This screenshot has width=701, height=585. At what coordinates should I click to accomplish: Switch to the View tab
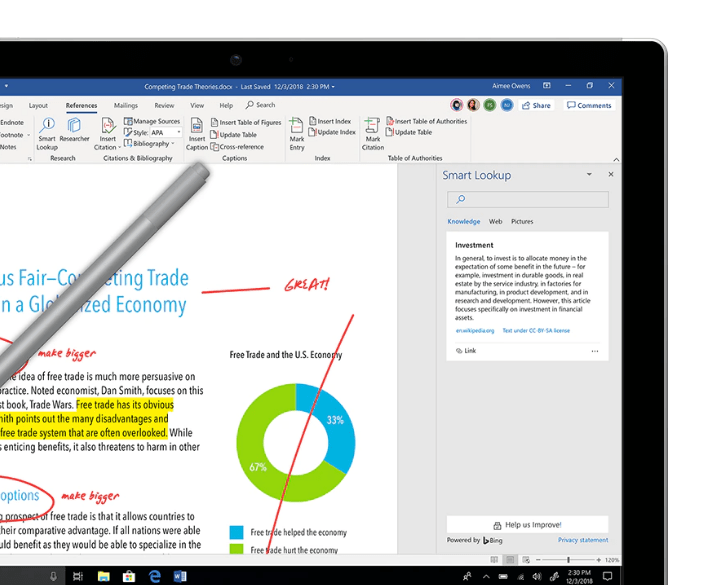click(197, 105)
